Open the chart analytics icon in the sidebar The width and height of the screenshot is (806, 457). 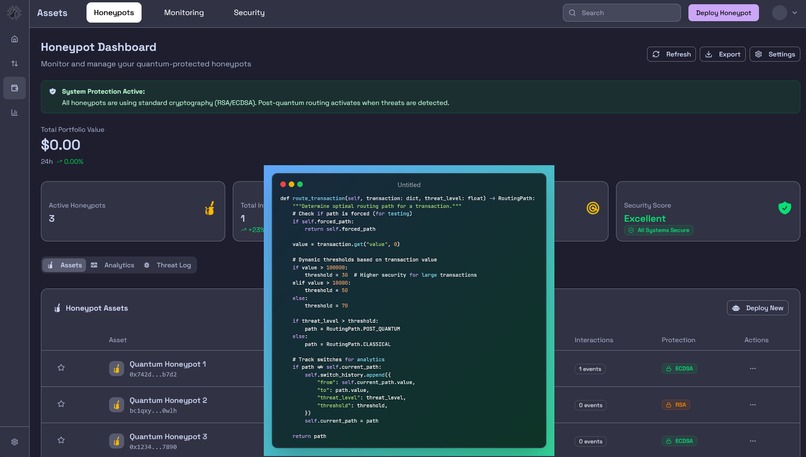coord(14,113)
